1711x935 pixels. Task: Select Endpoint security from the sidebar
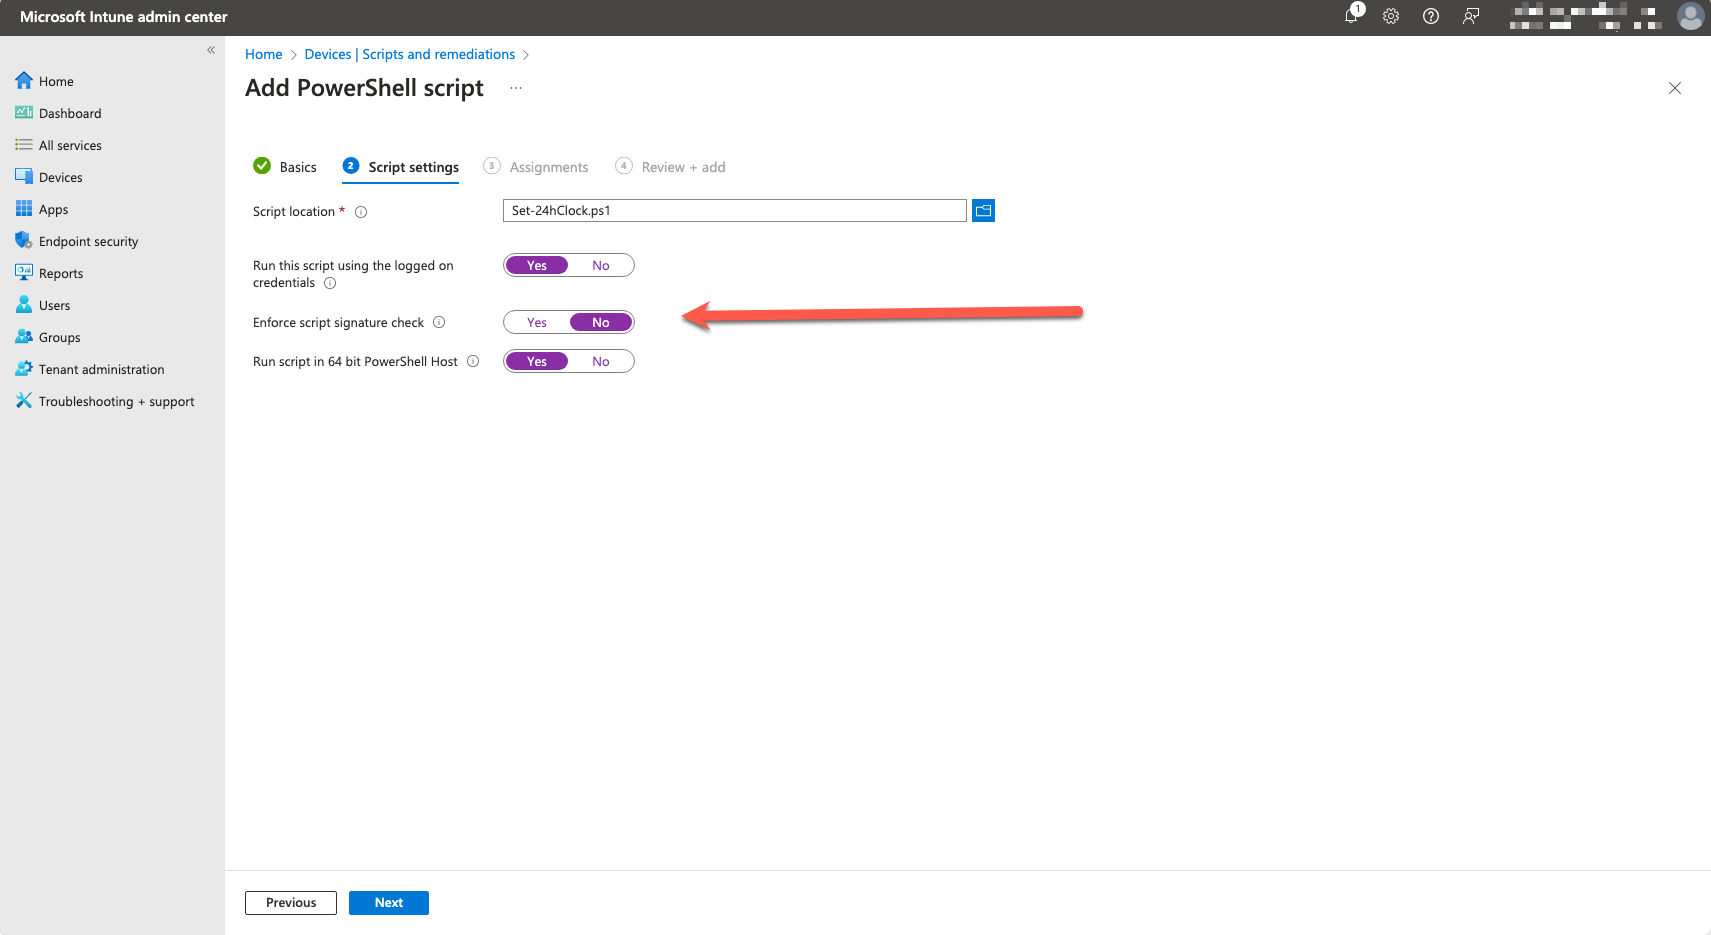click(x=89, y=240)
